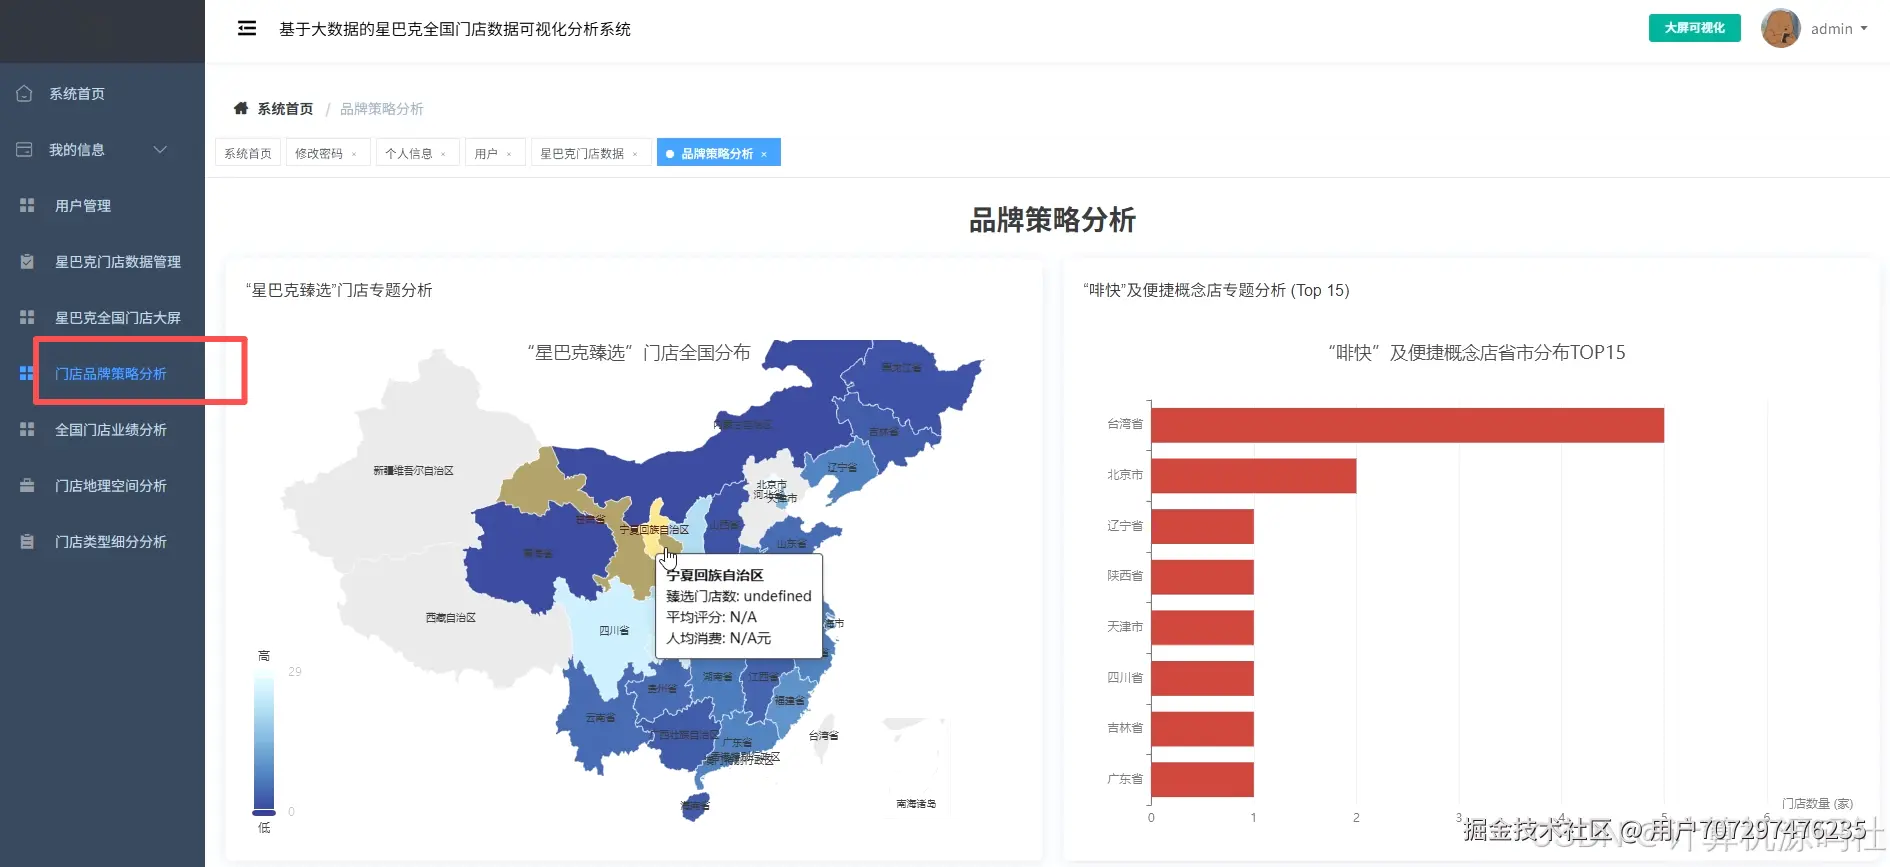Click the admin avatar picture
Viewport: 1890px width, 867px height.
1780,28
